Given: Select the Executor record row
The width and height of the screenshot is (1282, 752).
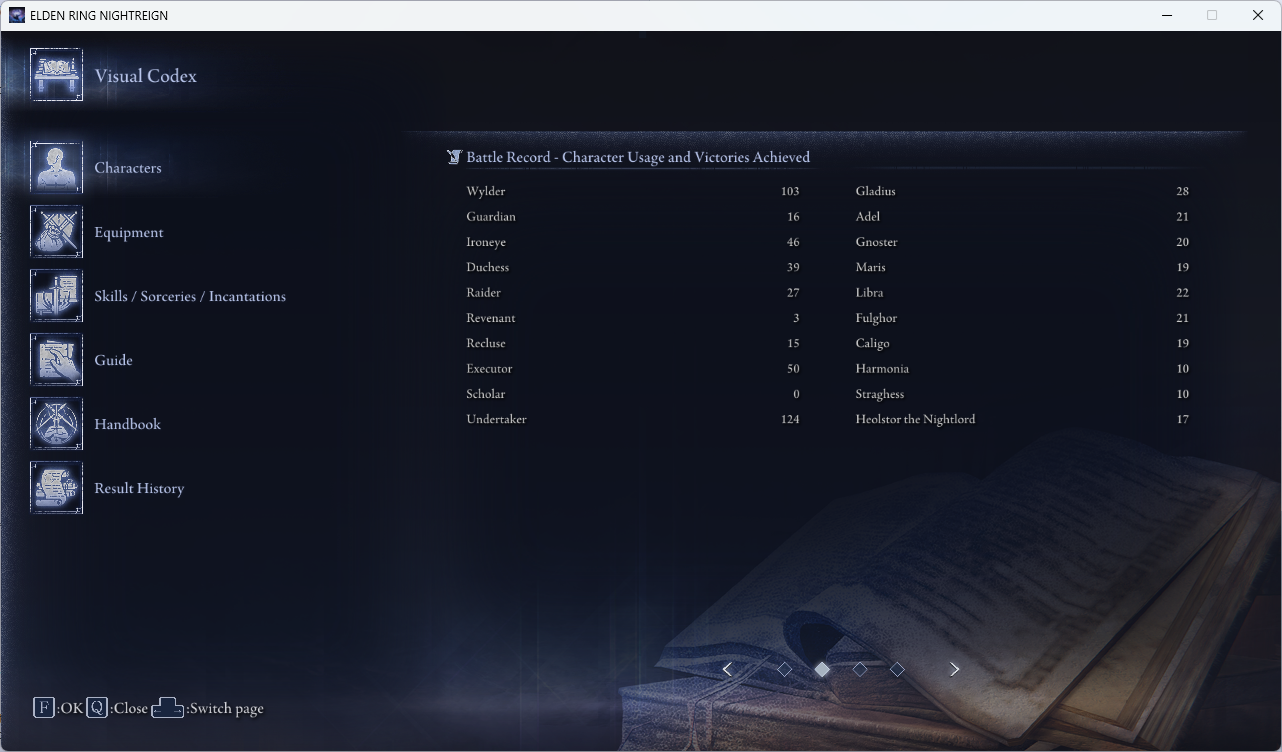Looking at the screenshot, I should pyautogui.click(x=633, y=368).
